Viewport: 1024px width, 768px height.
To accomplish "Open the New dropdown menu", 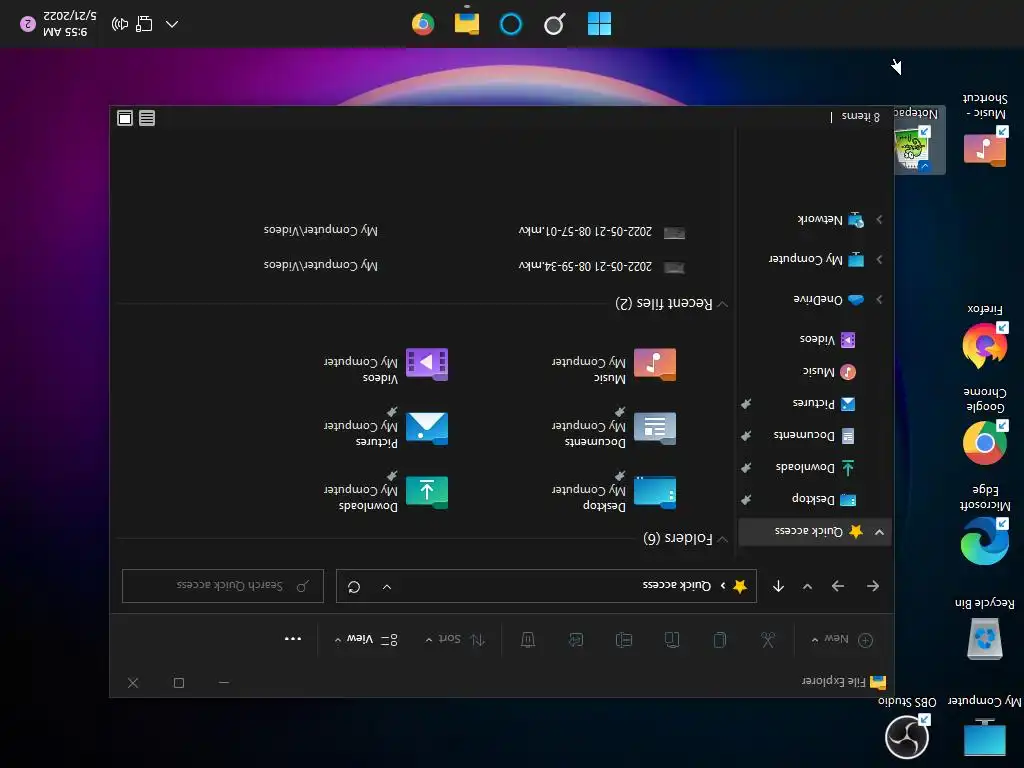I will [x=842, y=639].
